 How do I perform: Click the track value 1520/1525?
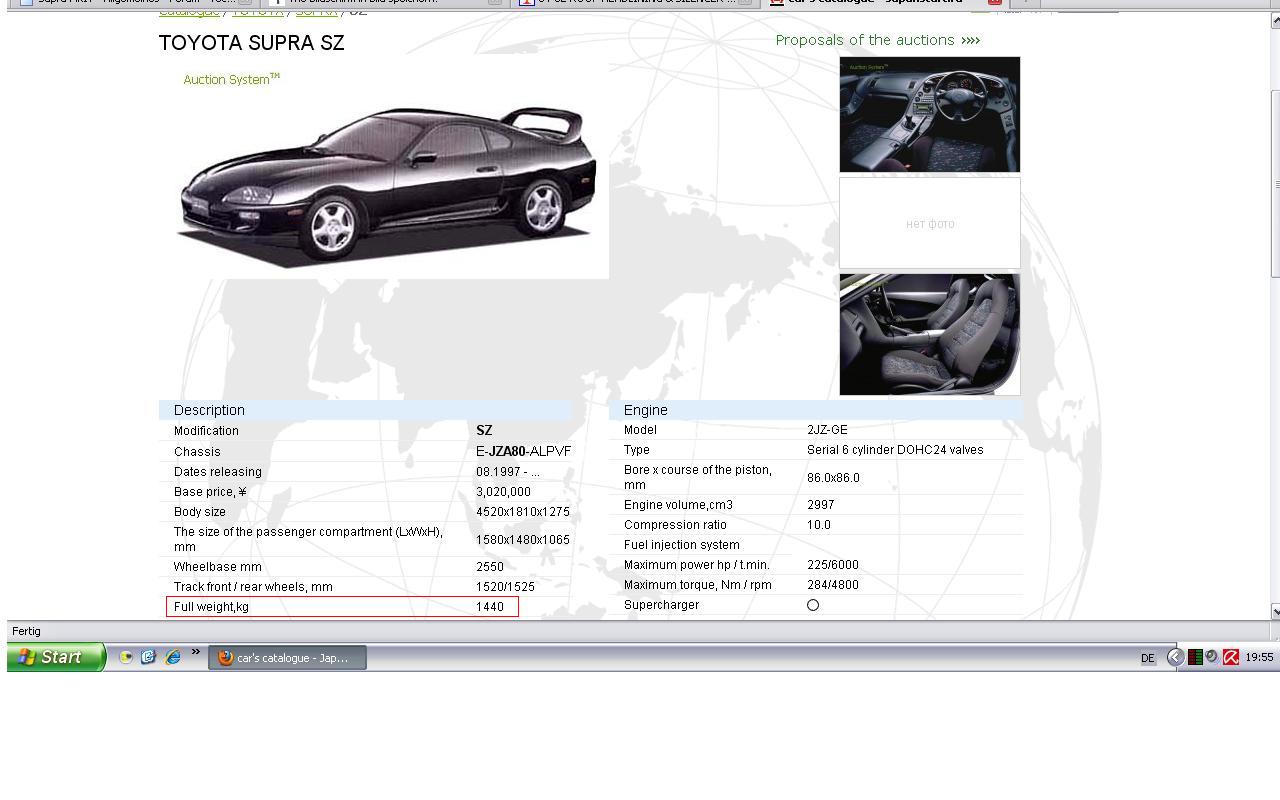[506, 586]
